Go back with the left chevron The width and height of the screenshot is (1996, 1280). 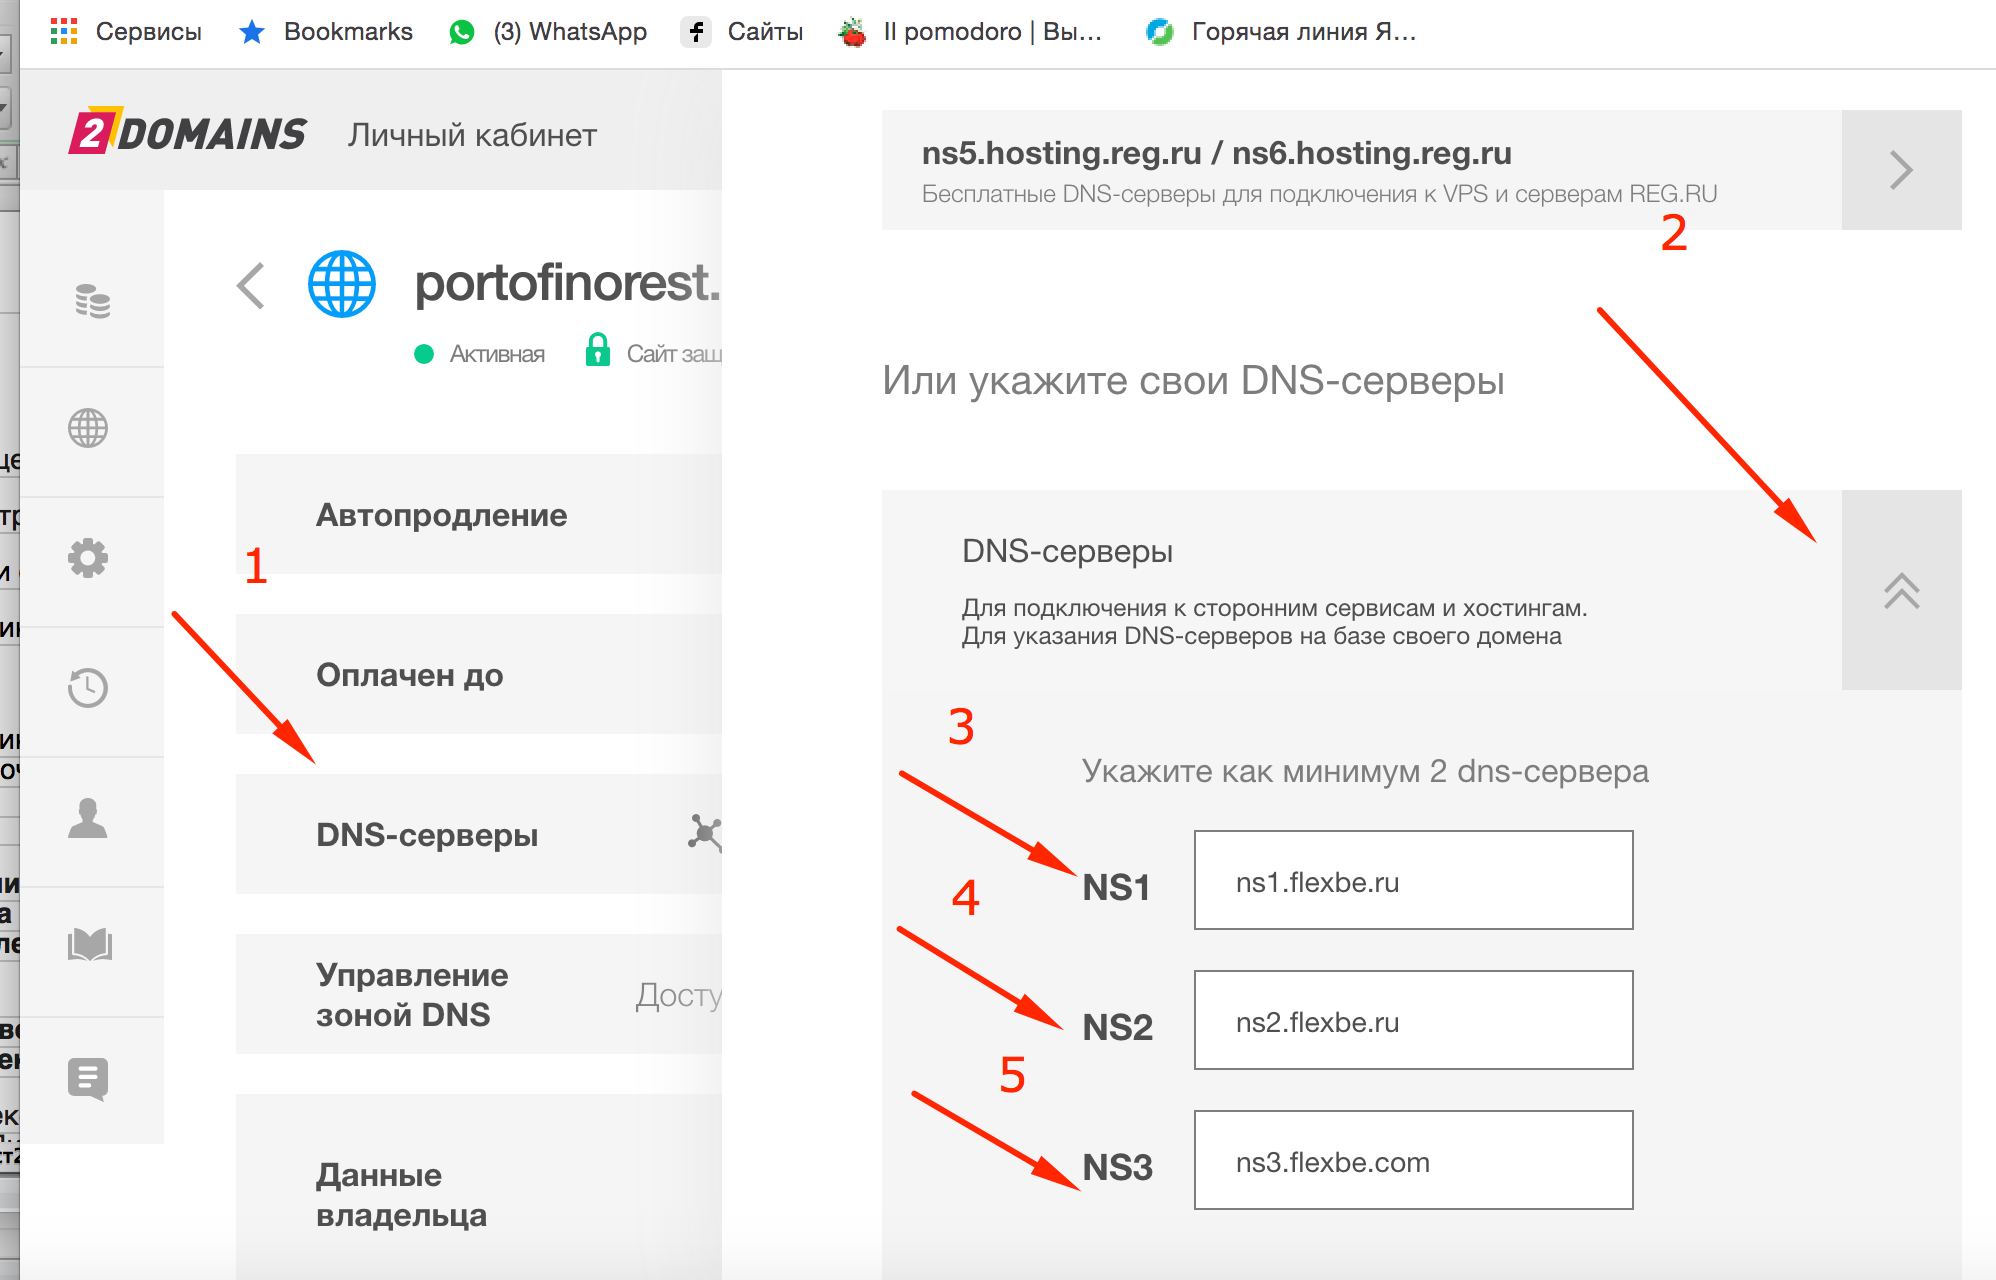click(x=251, y=286)
